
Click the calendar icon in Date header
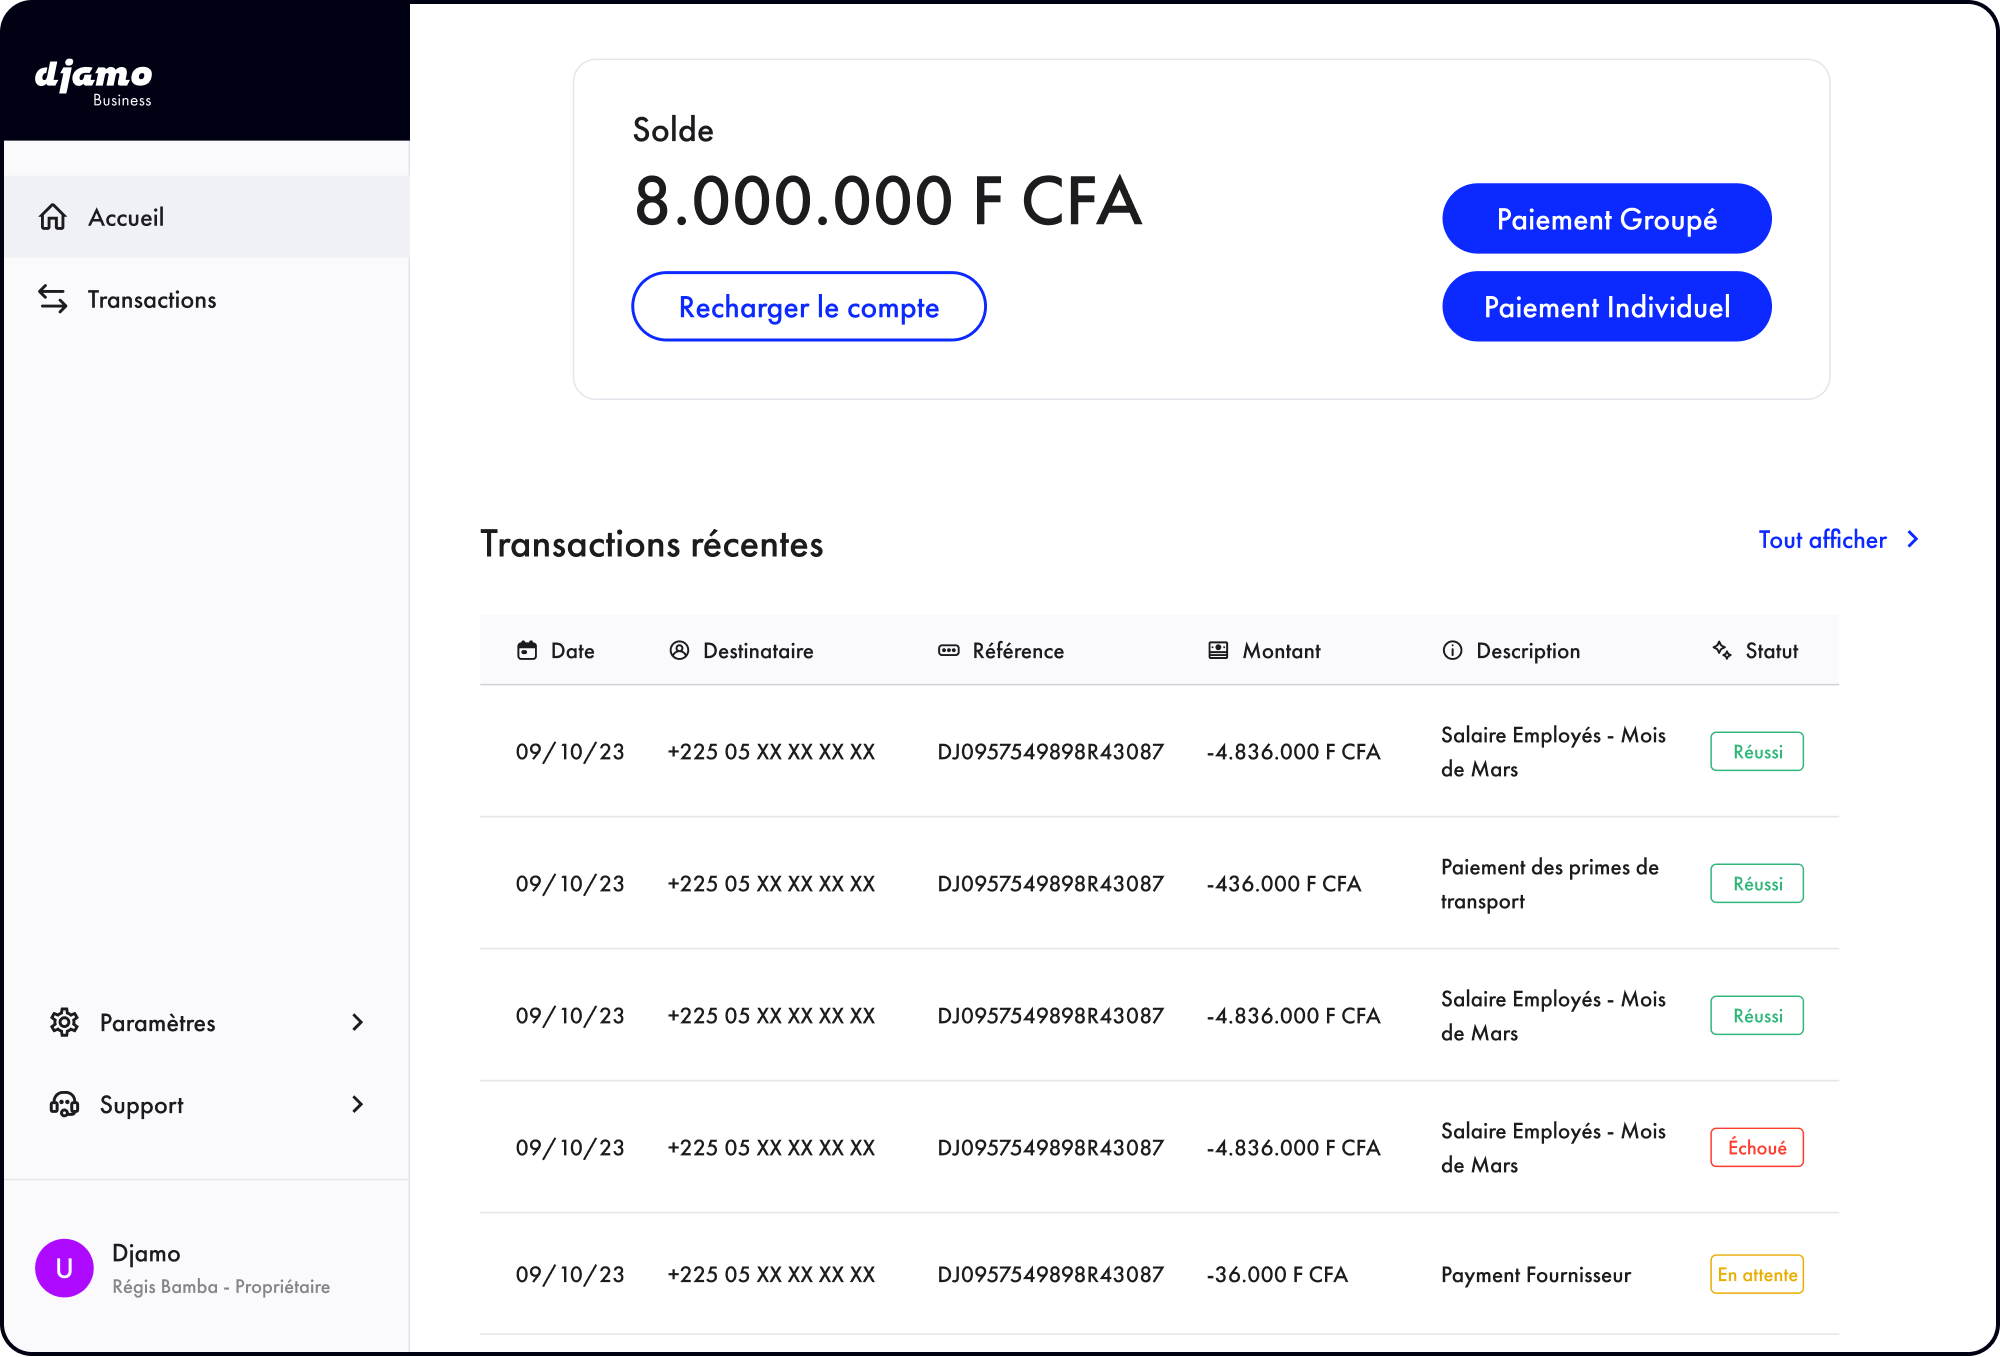pyautogui.click(x=527, y=651)
